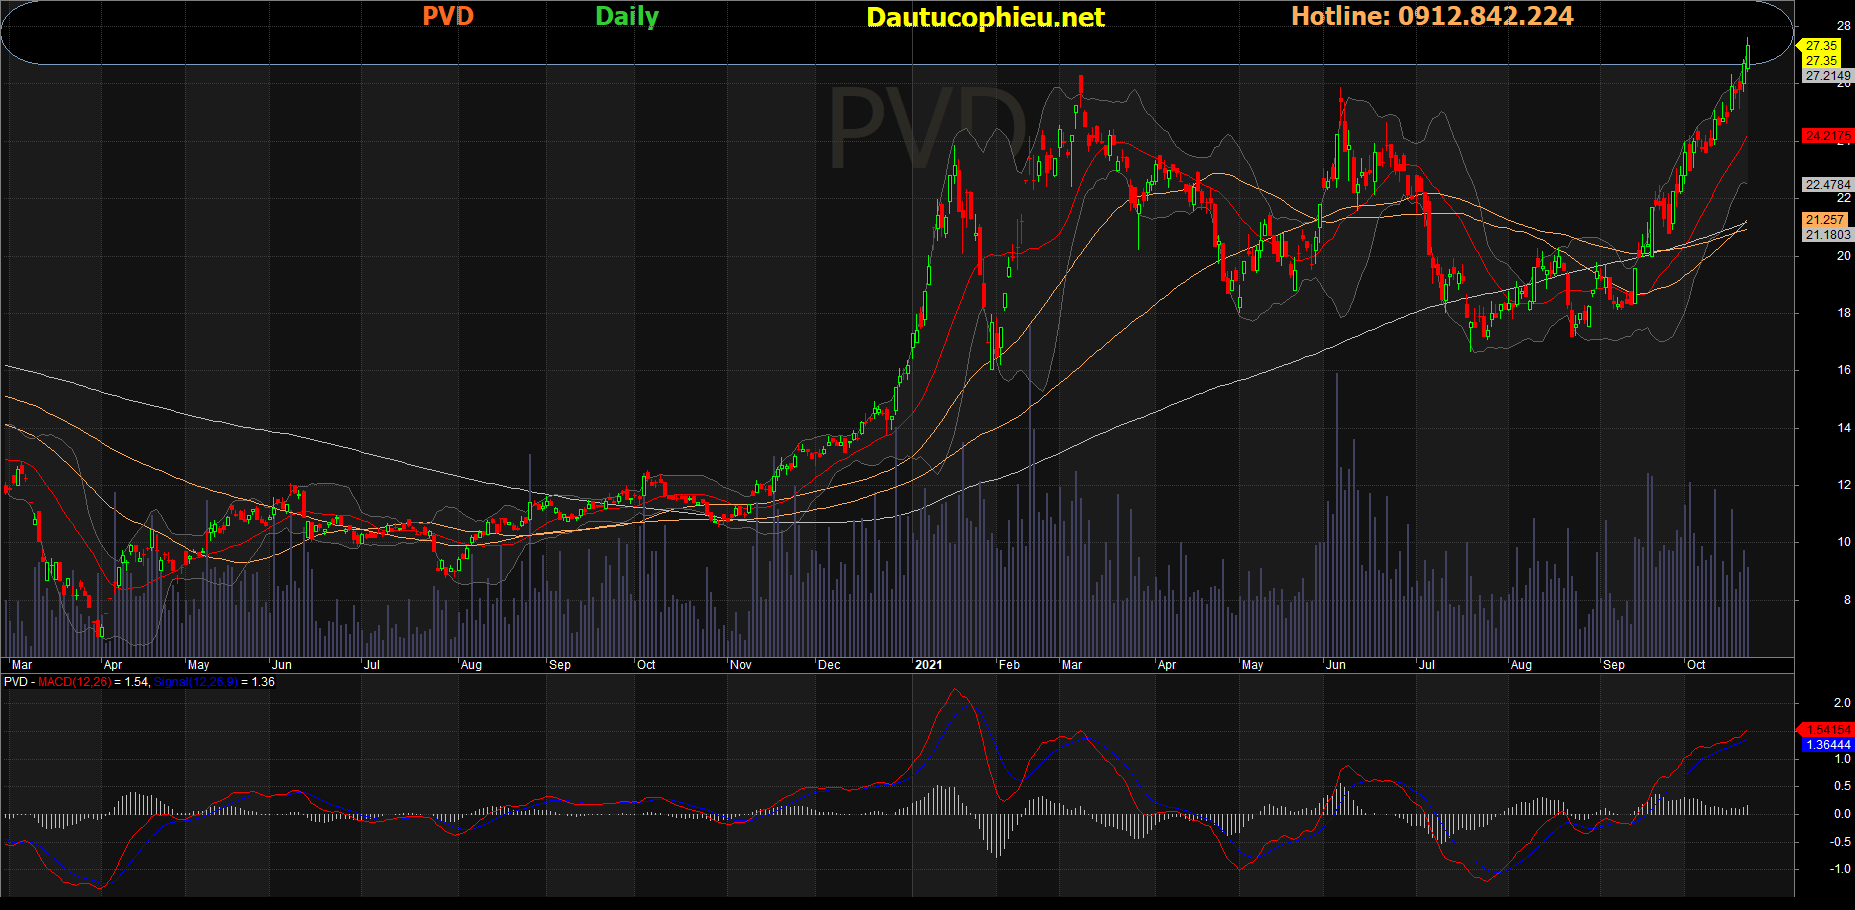The width and height of the screenshot is (1855, 910).
Task: Click the green Daily timeframe label
Action: tap(627, 17)
